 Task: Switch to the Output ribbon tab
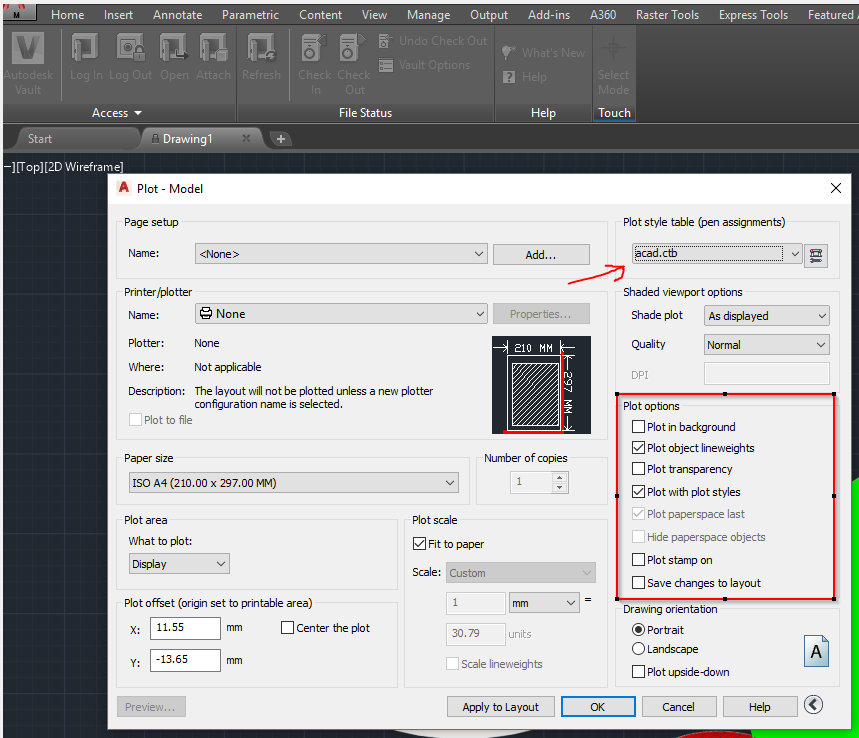coord(488,15)
